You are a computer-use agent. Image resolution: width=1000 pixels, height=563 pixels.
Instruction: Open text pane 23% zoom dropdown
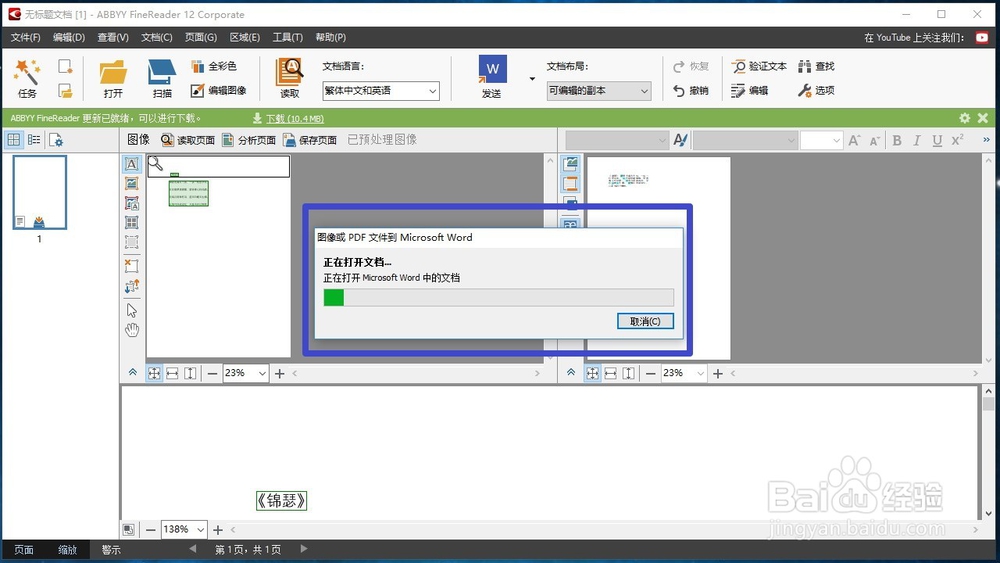point(700,374)
